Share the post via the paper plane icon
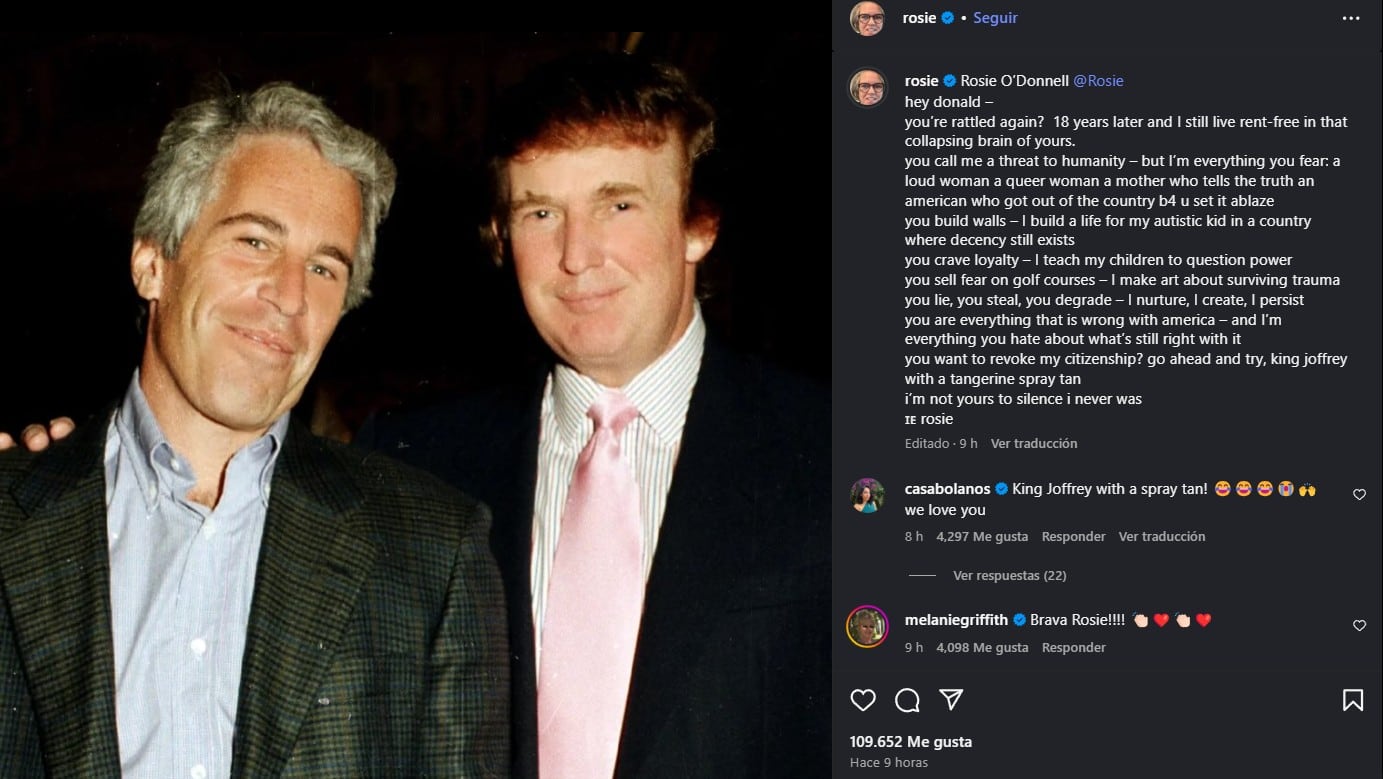Screen dimensions: 1383x779 click(x=951, y=700)
